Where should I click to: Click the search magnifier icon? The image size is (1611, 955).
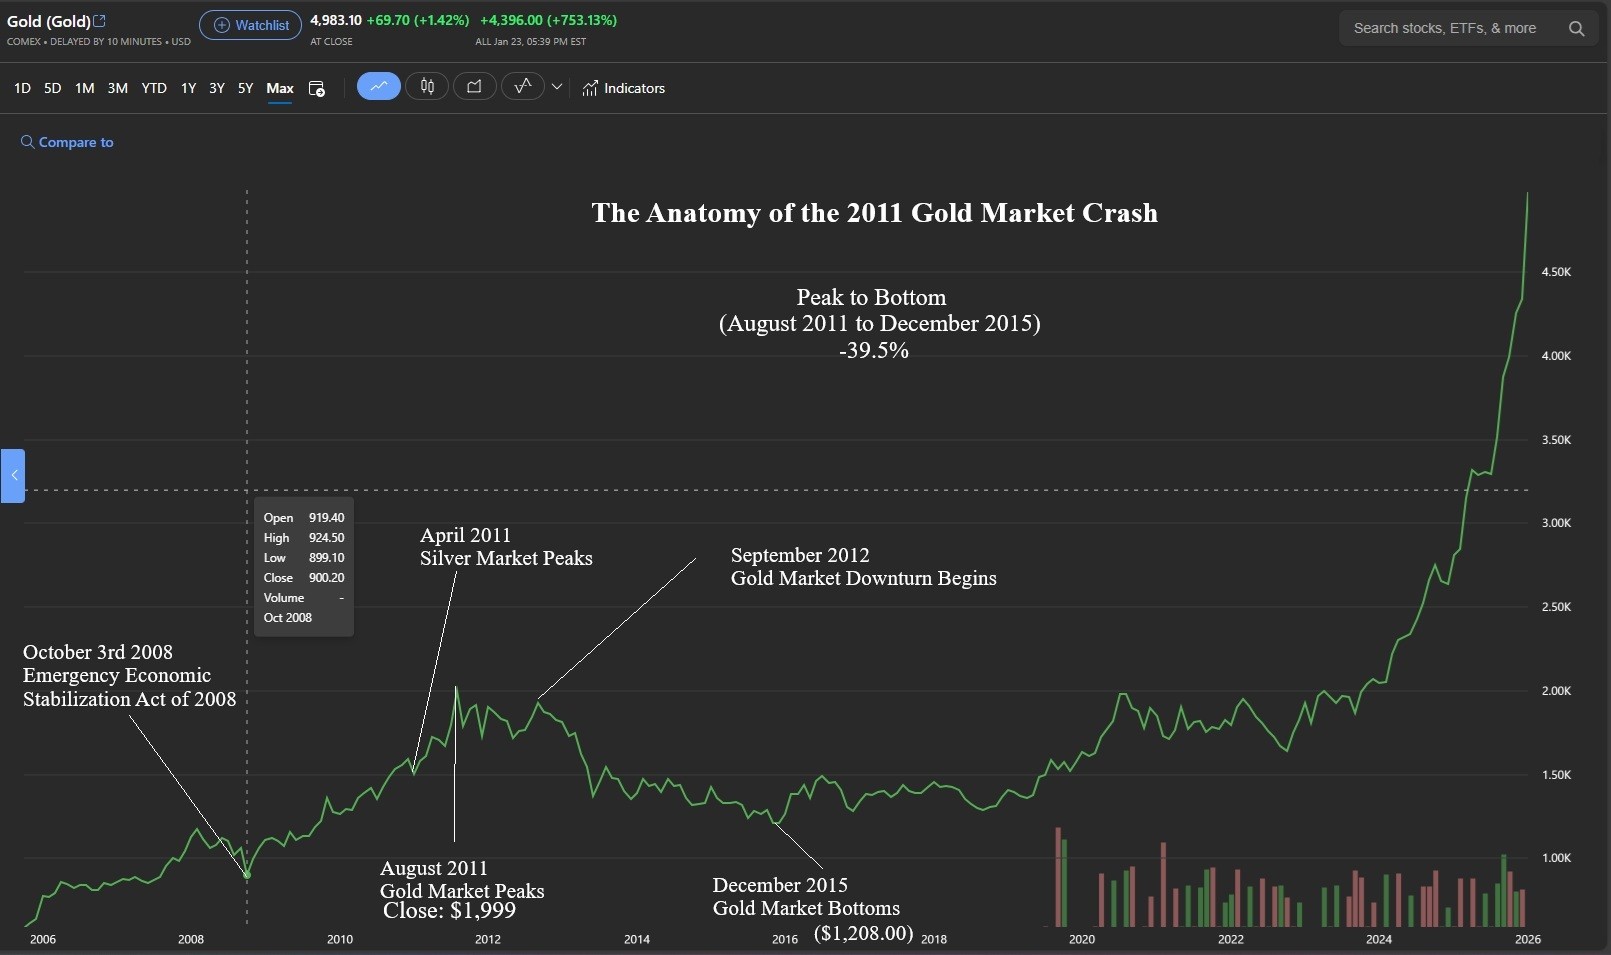[x=1576, y=29]
